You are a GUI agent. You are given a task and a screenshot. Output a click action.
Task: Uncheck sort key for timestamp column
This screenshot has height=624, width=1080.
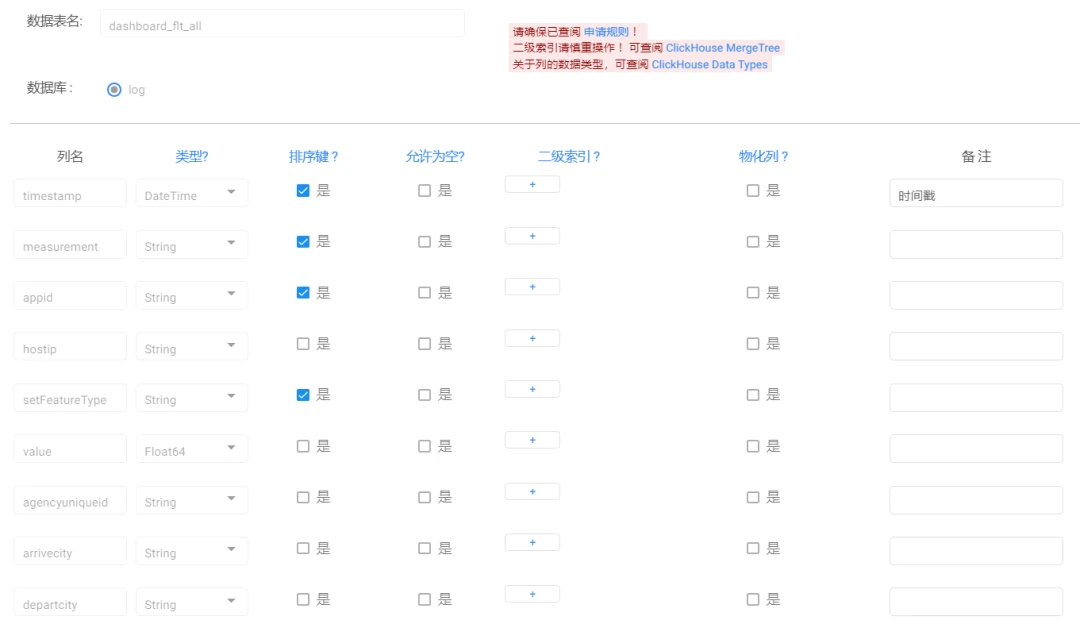click(303, 191)
